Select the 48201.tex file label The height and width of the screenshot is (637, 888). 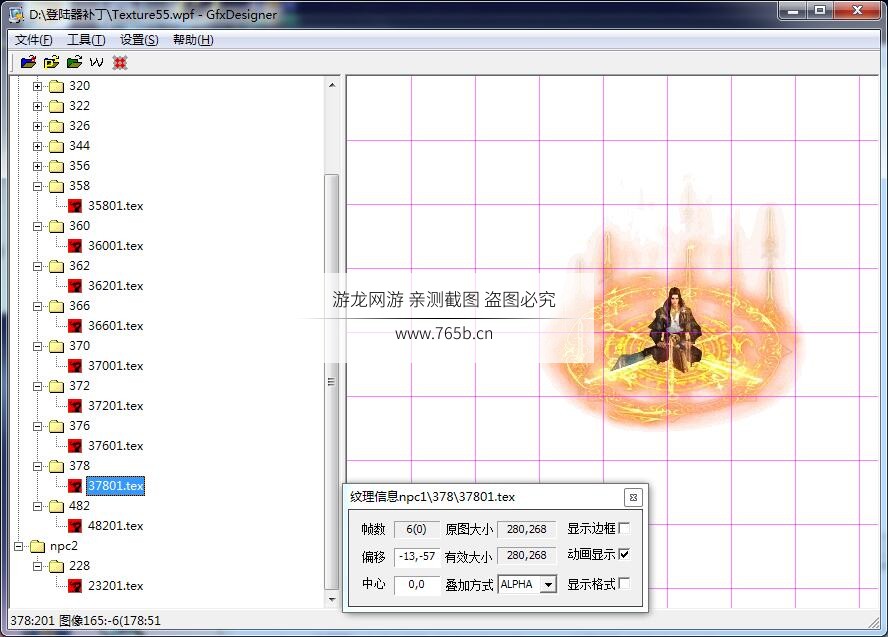(116, 526)
